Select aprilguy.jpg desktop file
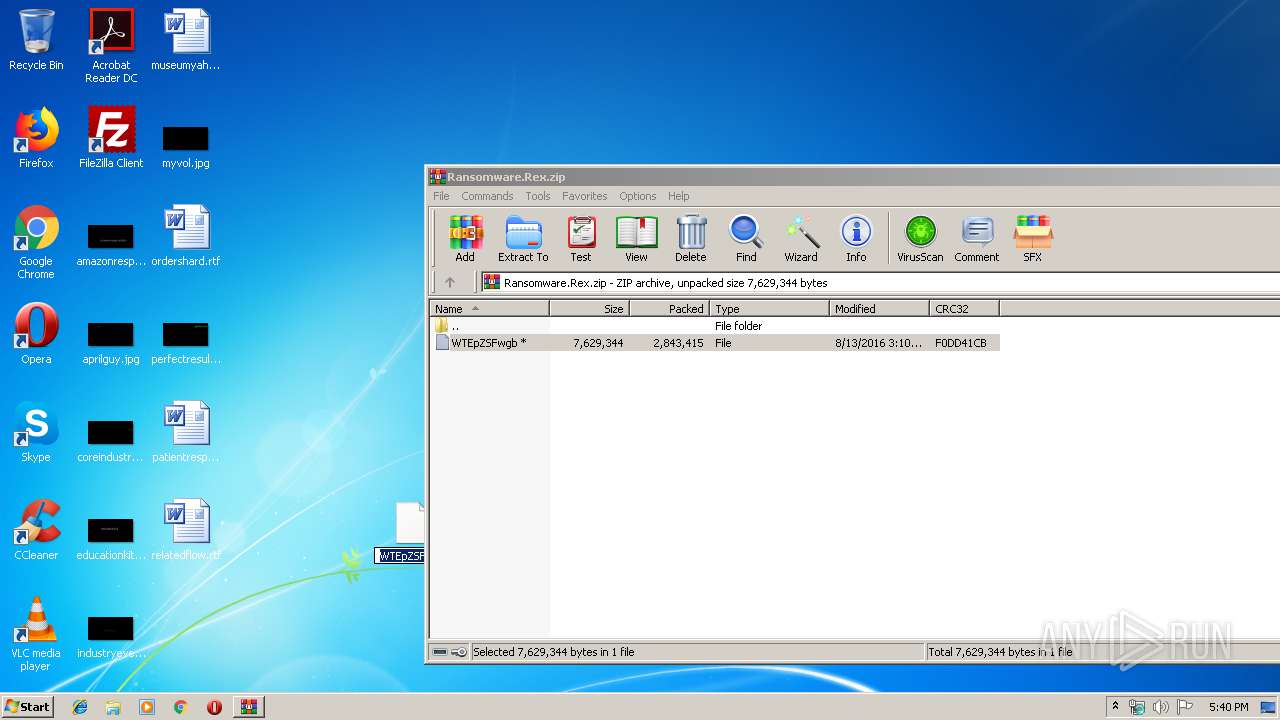1280x720 pixels. point(111,342)
